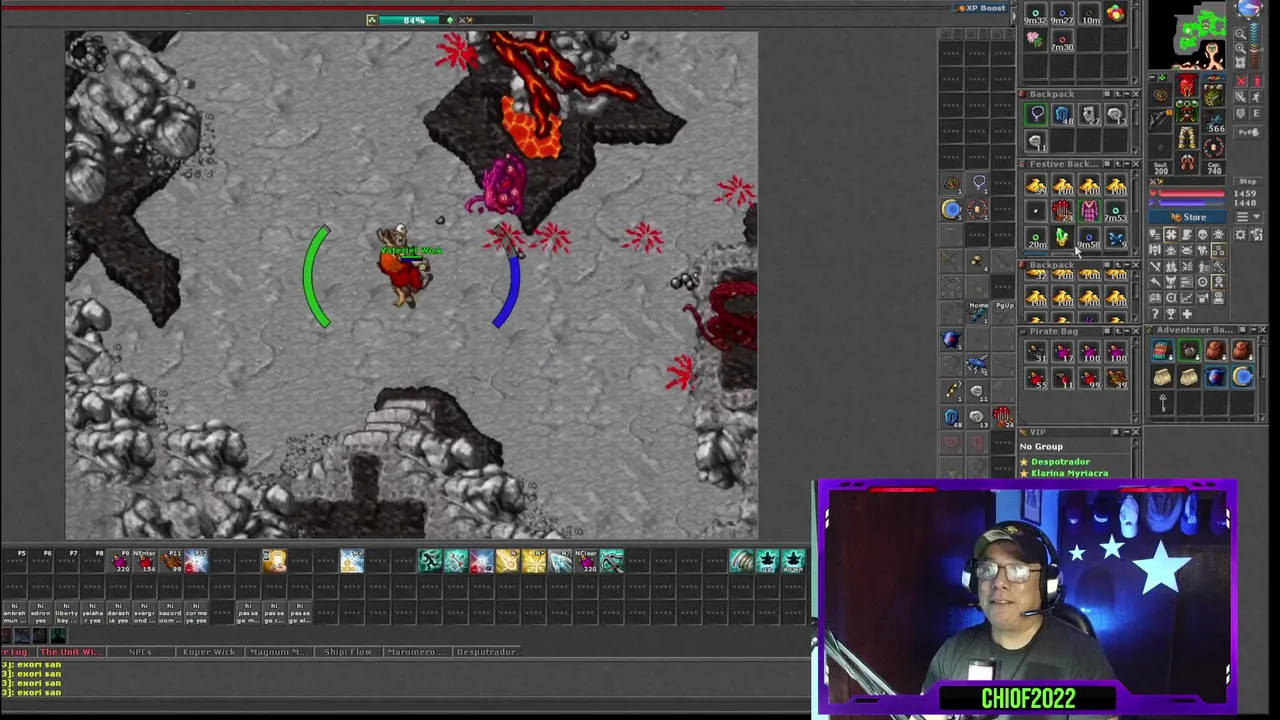Open the gear settings icon
This screenshot has width=1280, height=720.
pos(1240,234)
